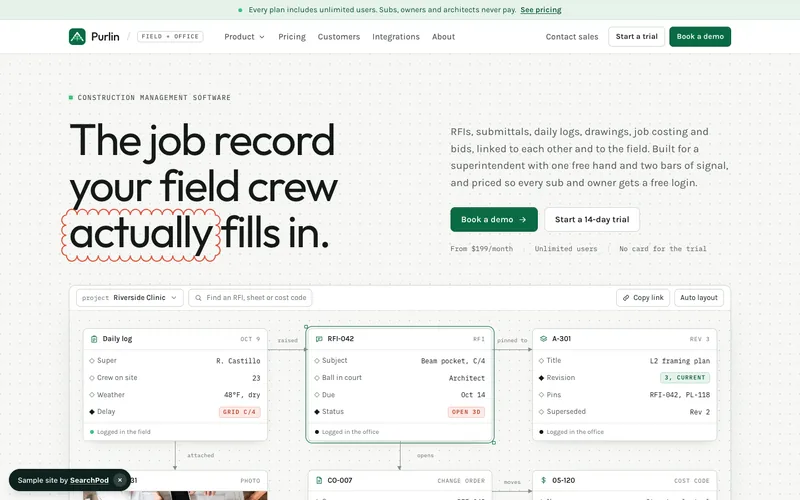Click Start a trial header button
Screen dimensions: 800x500
point(636,37)
